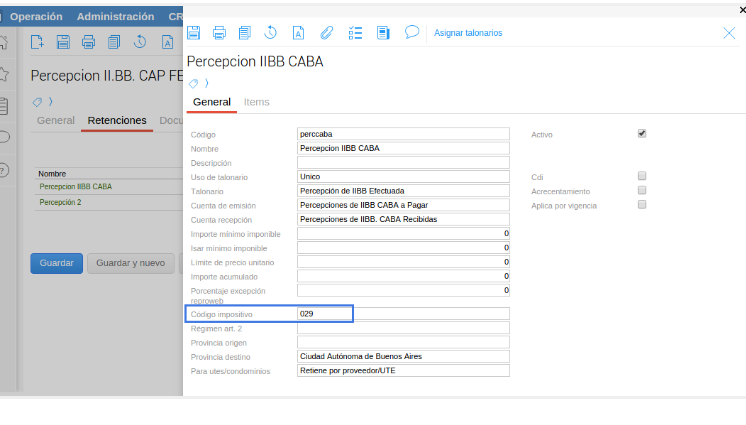Check the Aplica por vigencia checkbox
746x425 pixels.
[642, 204]
